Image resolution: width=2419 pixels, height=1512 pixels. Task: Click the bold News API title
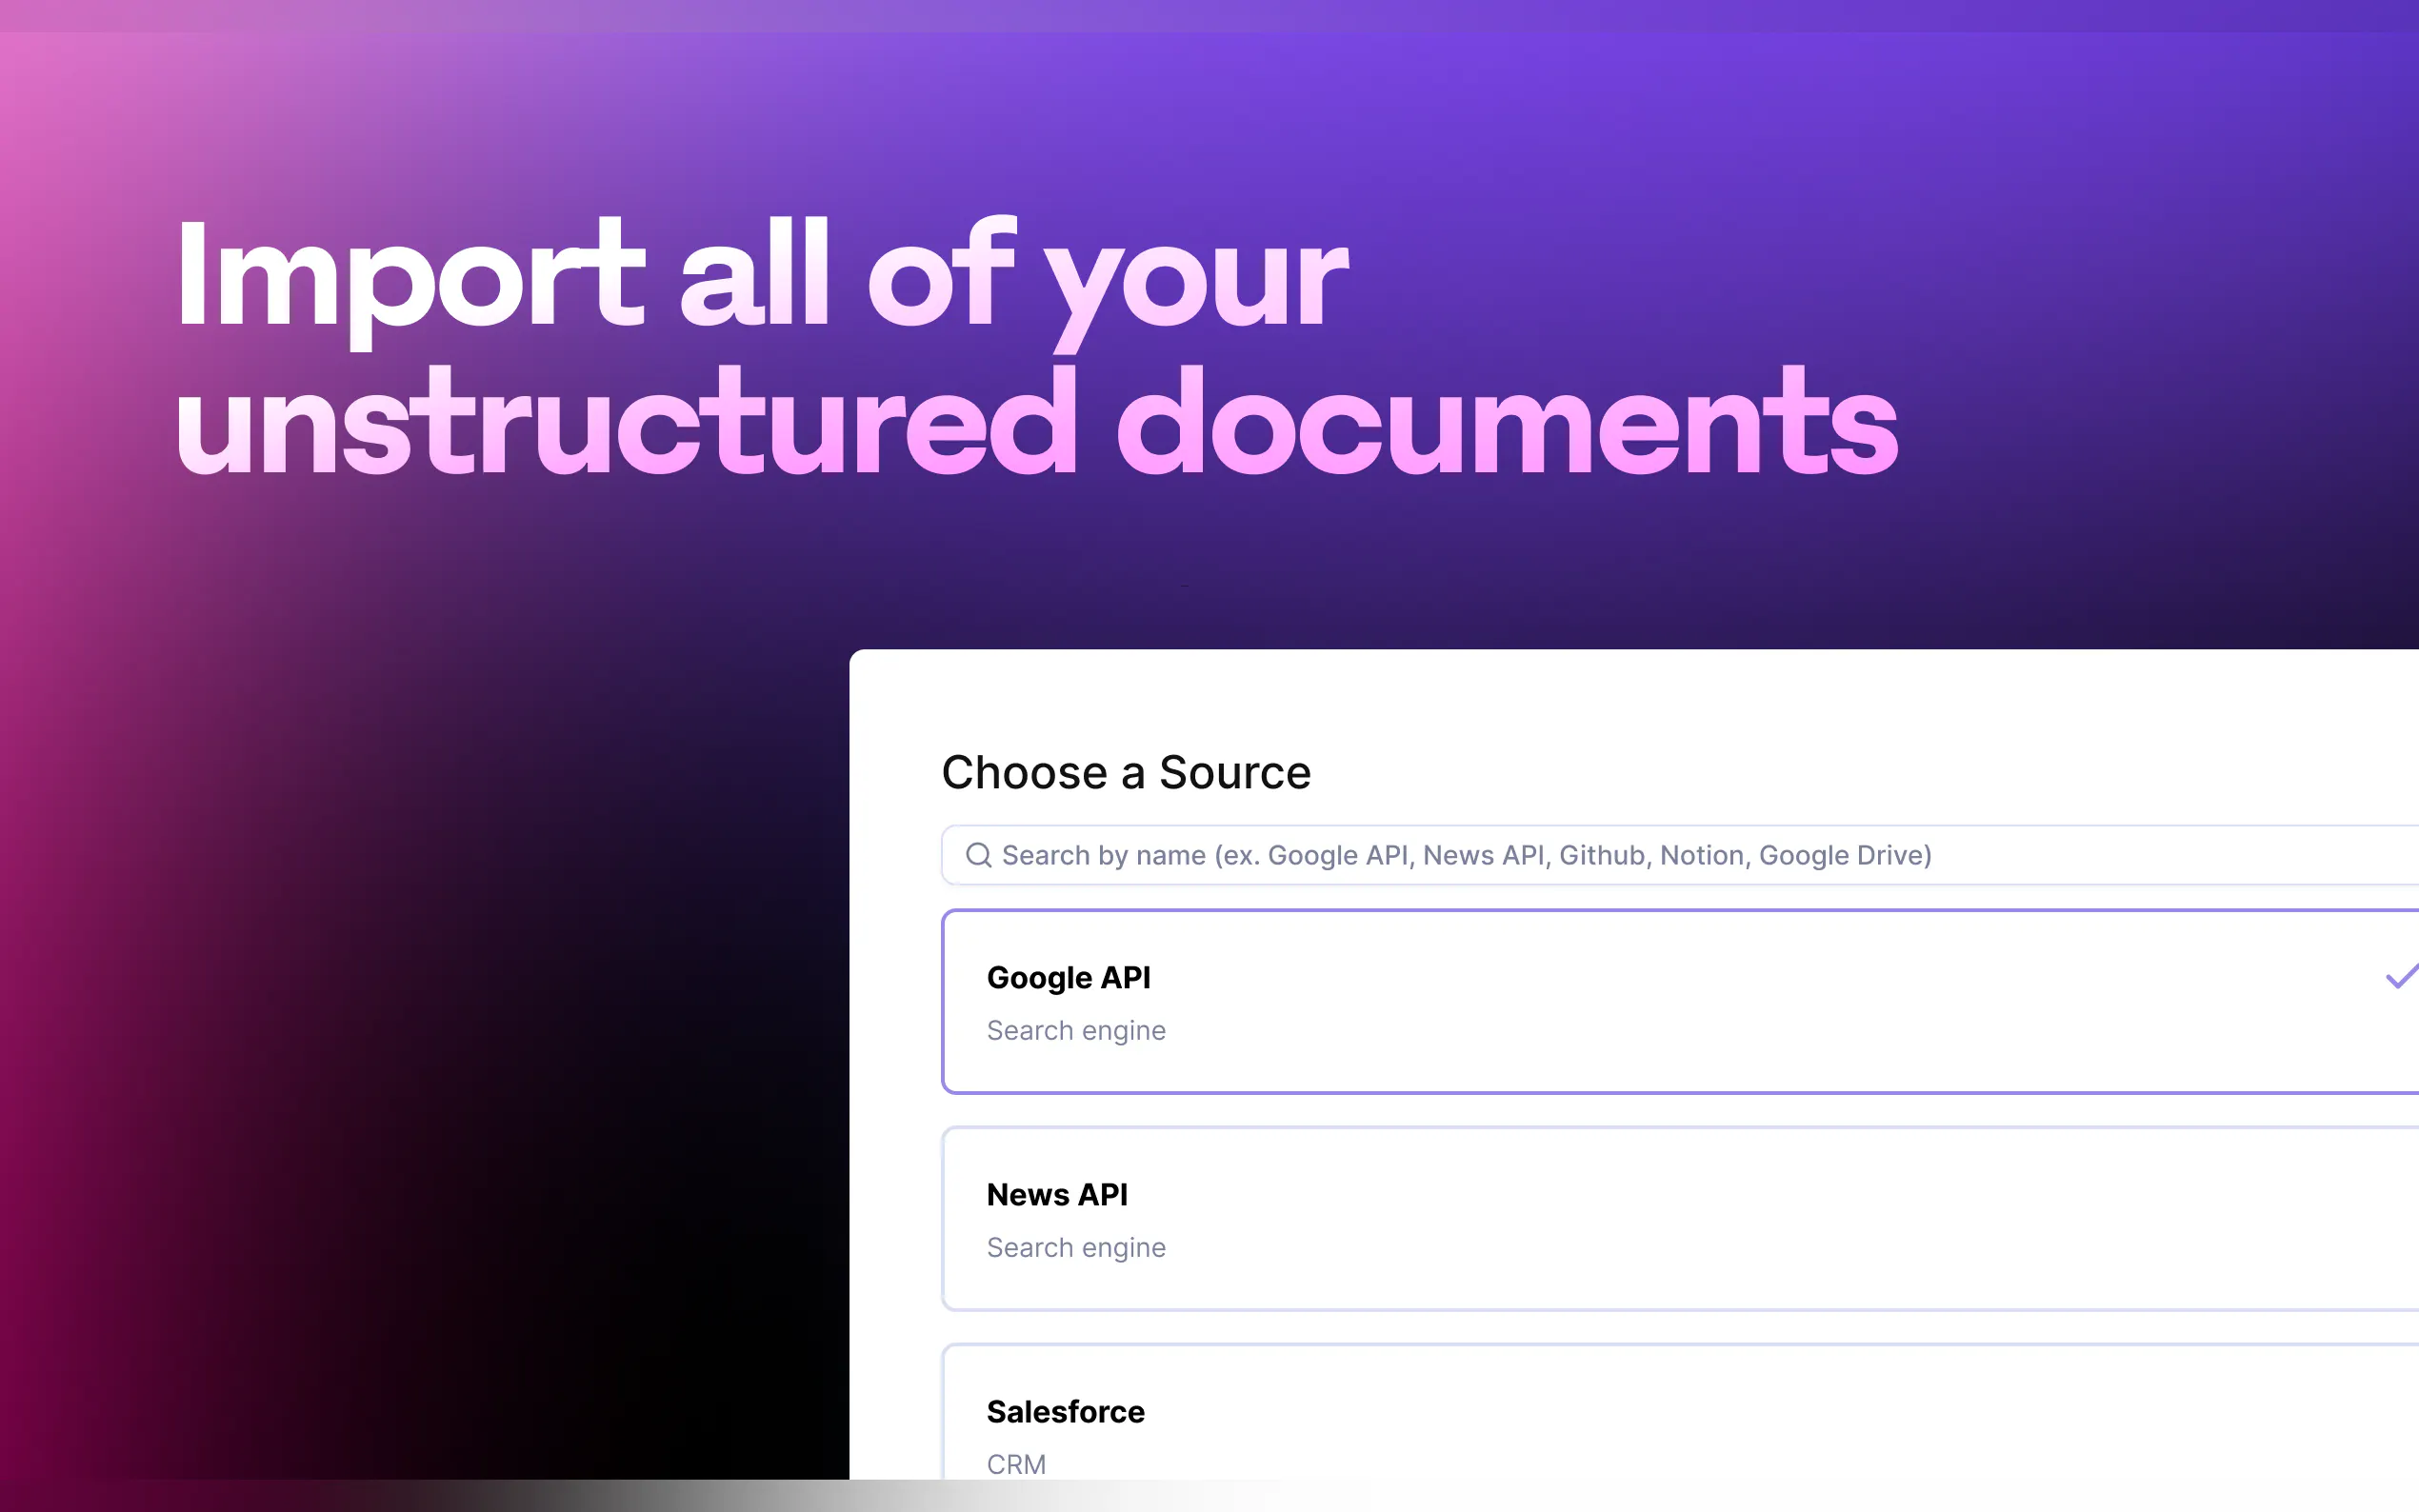coord(1057,1194)
